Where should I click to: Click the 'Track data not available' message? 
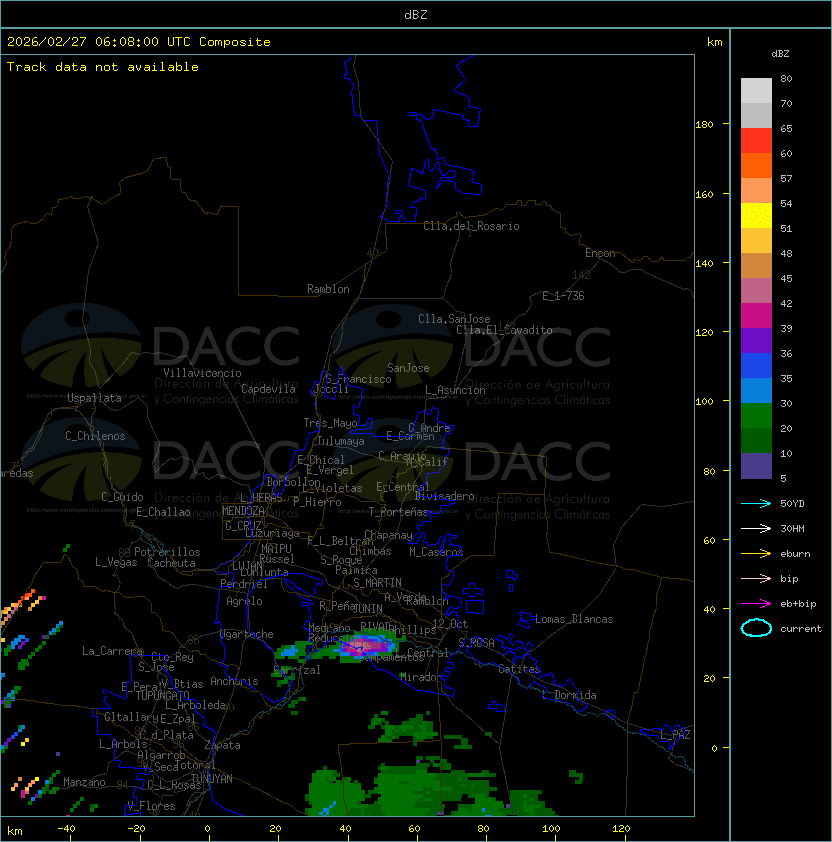pos(103,67)
